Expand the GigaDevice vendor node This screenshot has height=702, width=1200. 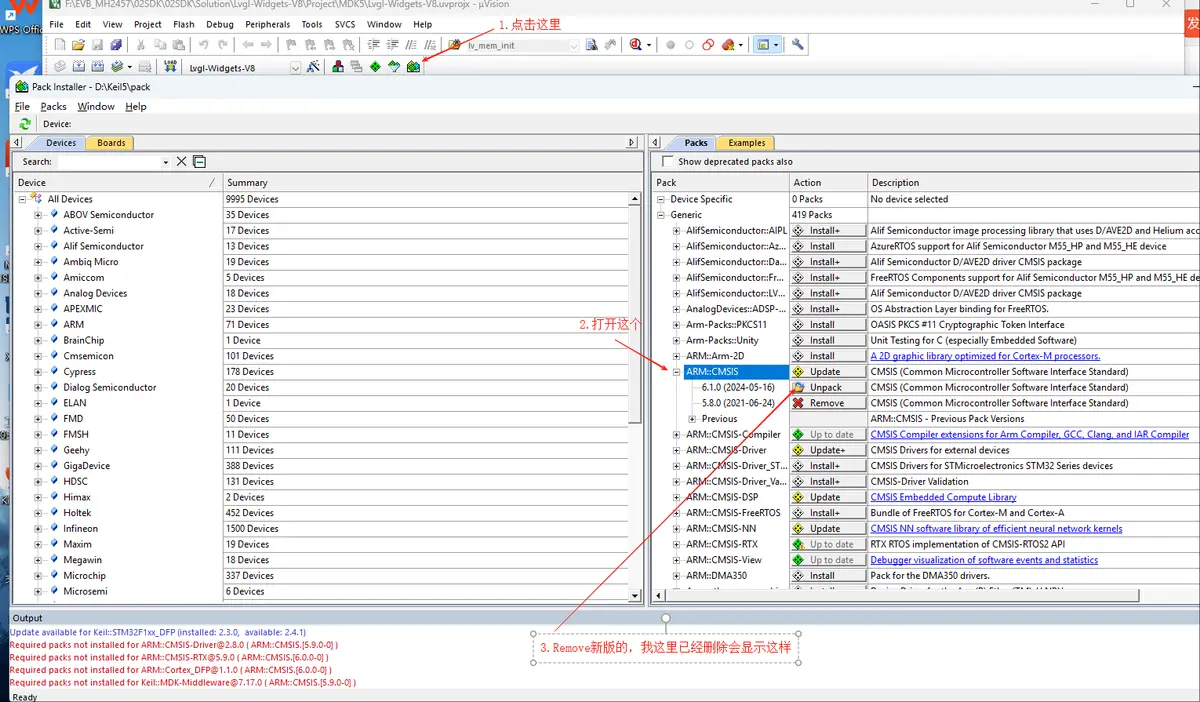[38, 466]
